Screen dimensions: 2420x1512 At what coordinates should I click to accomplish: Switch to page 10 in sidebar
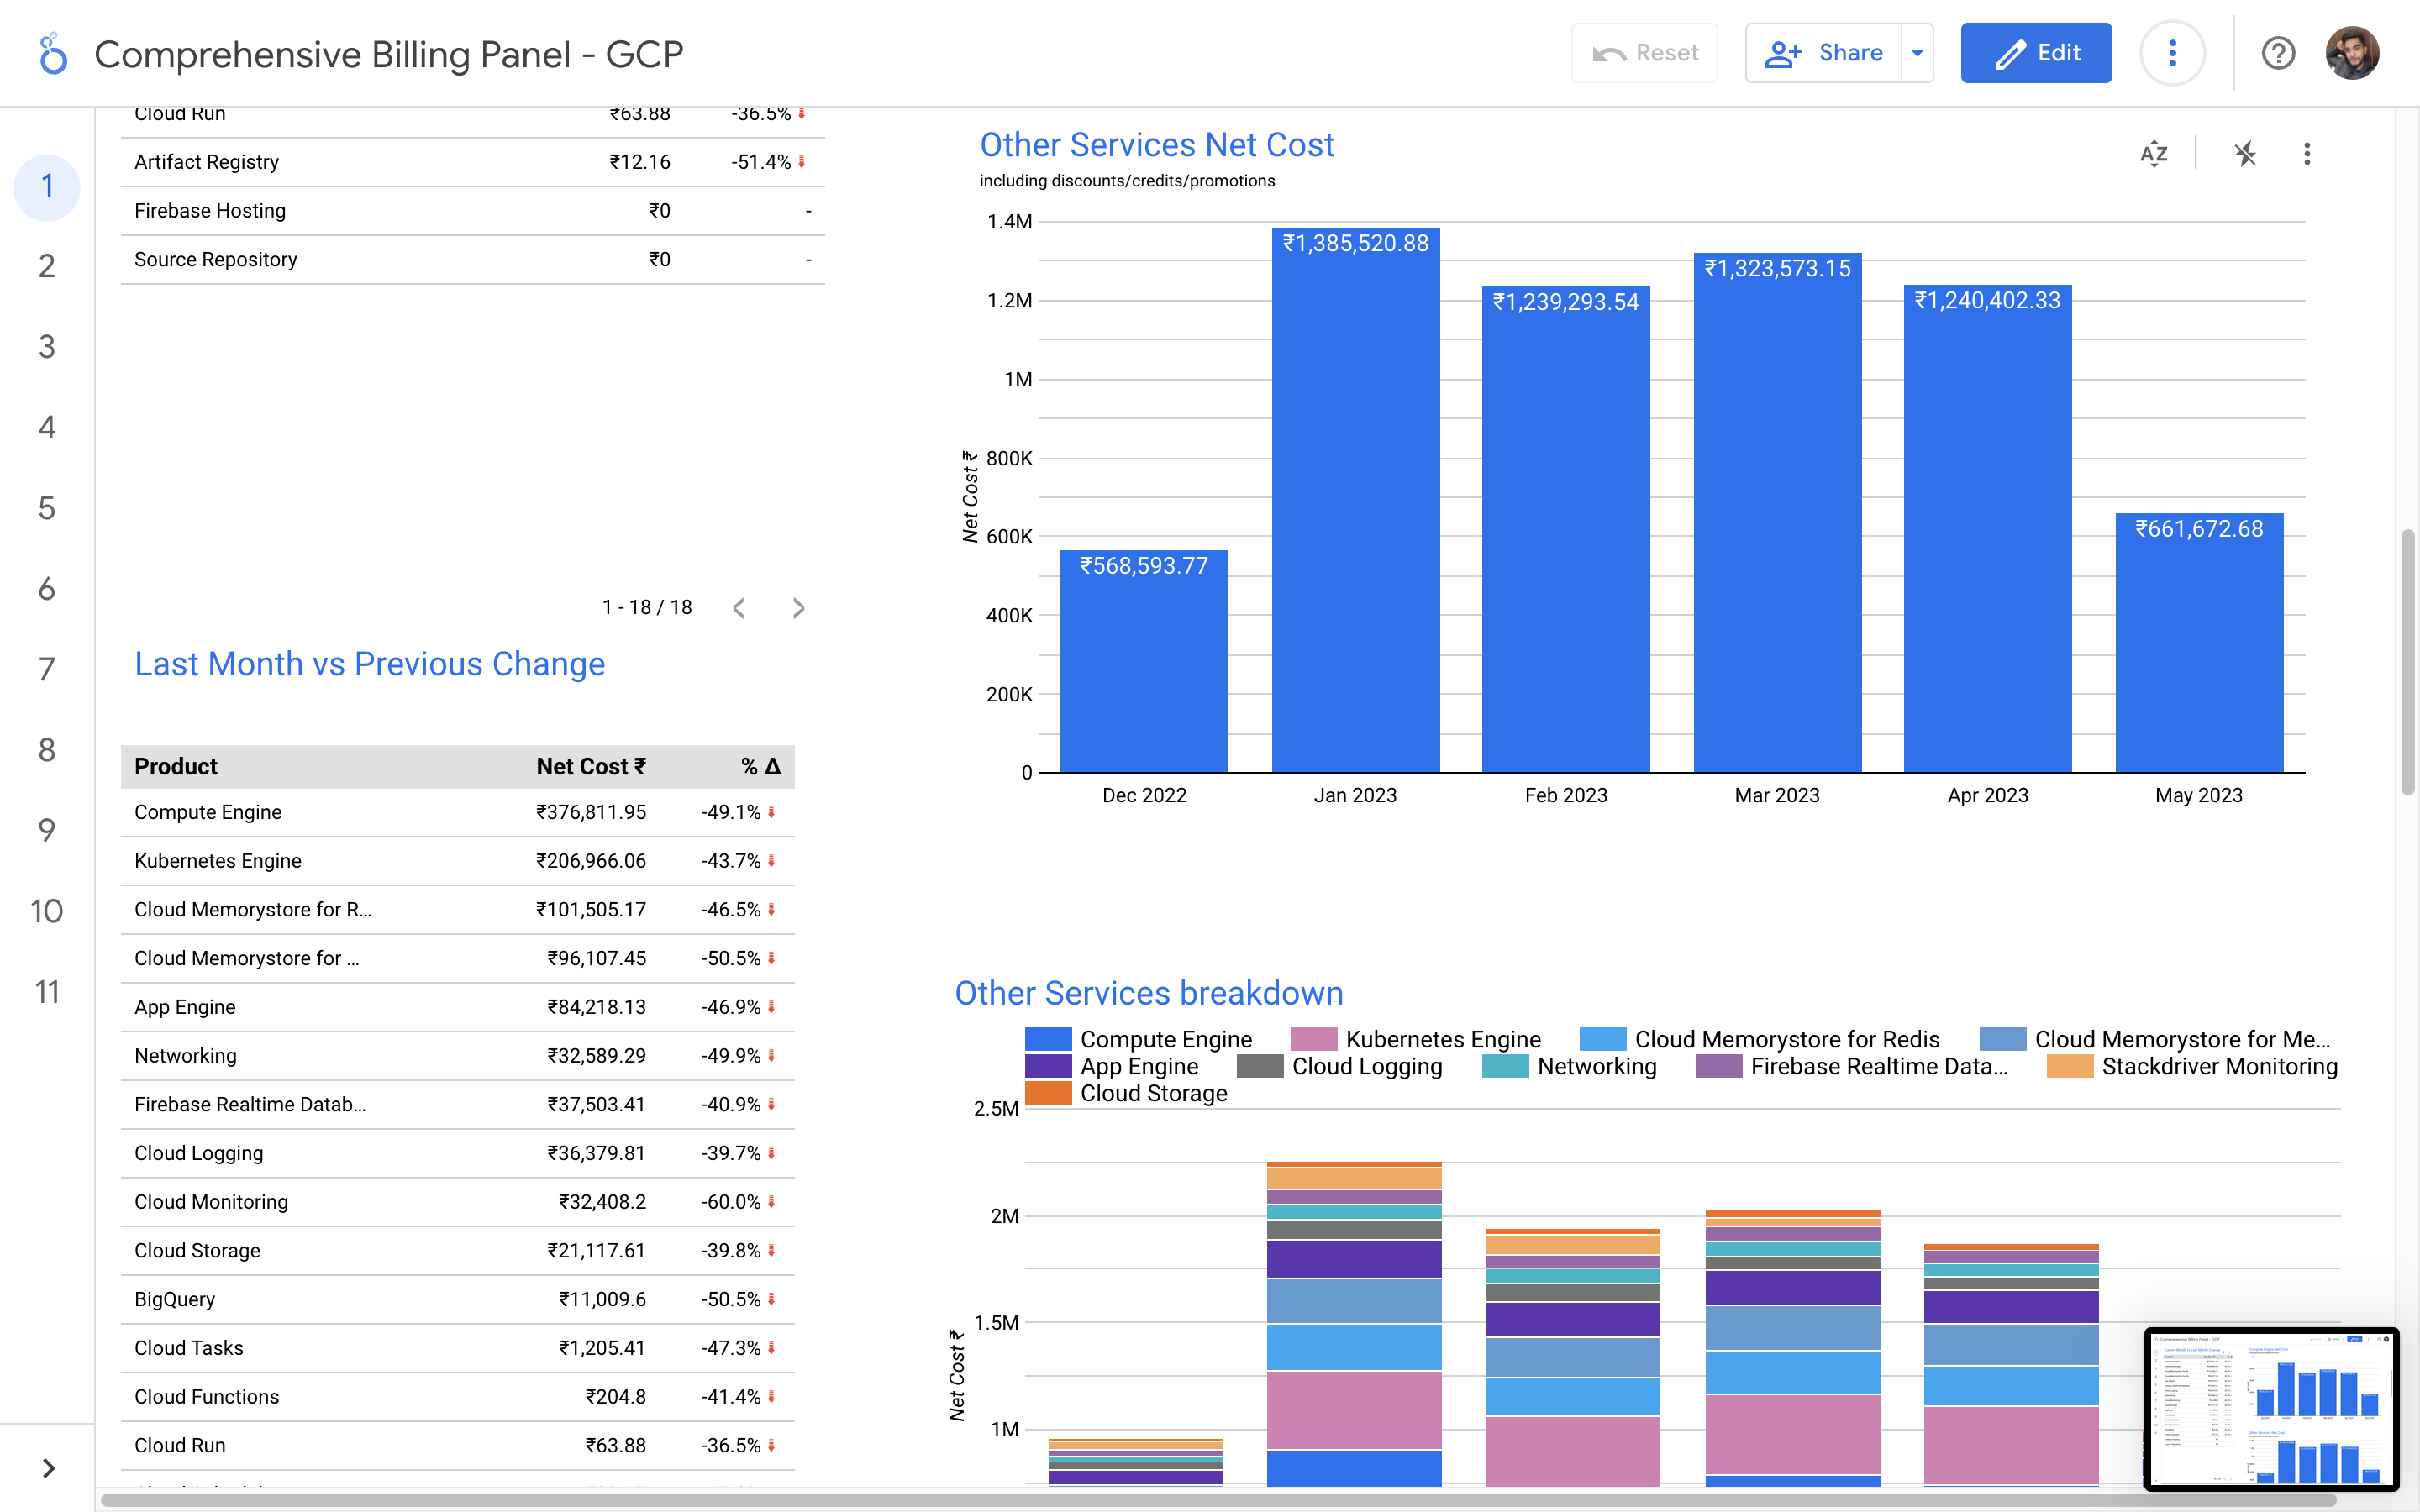click(47, 911)
